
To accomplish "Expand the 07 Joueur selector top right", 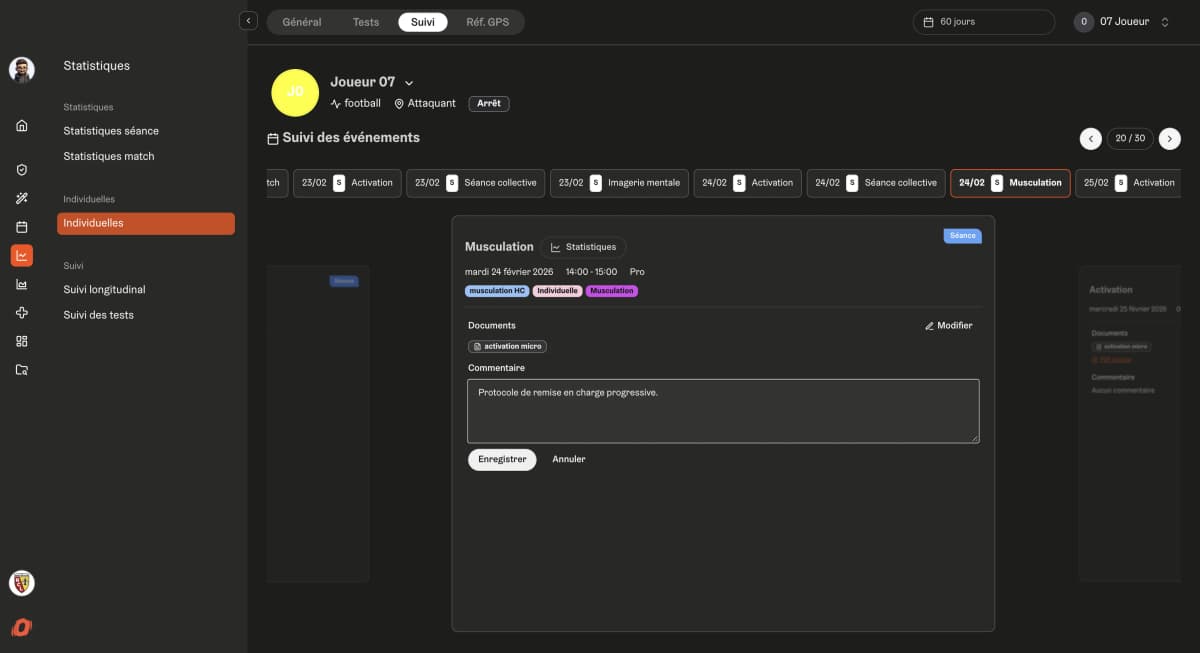I will (x=1119, y=20).
